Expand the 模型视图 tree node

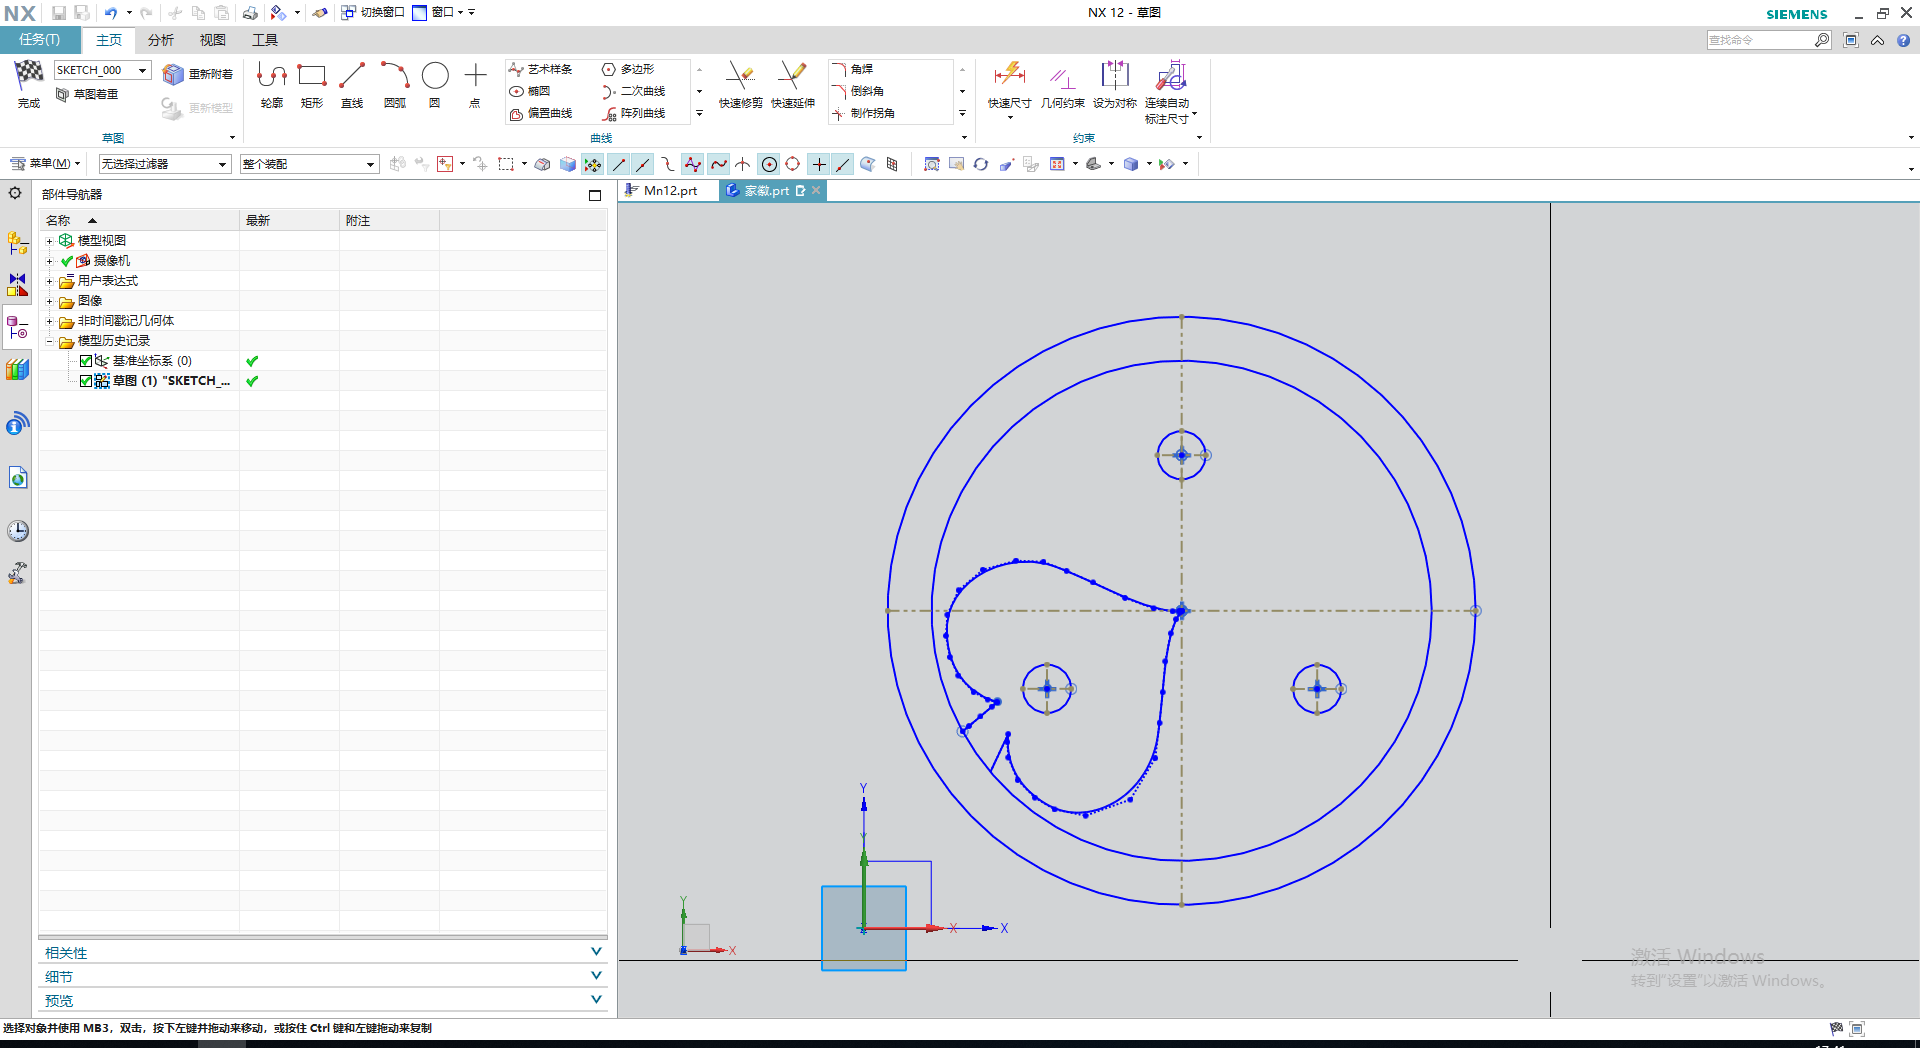pyautogui.click(x=49, y=241)
